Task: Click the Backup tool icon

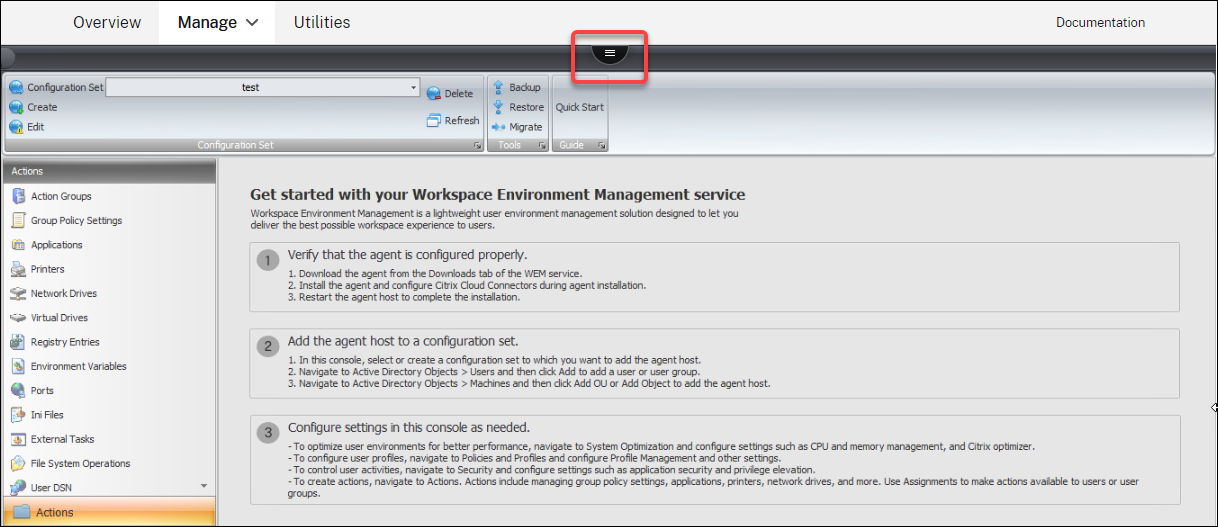Action: (x=498, y=87)
